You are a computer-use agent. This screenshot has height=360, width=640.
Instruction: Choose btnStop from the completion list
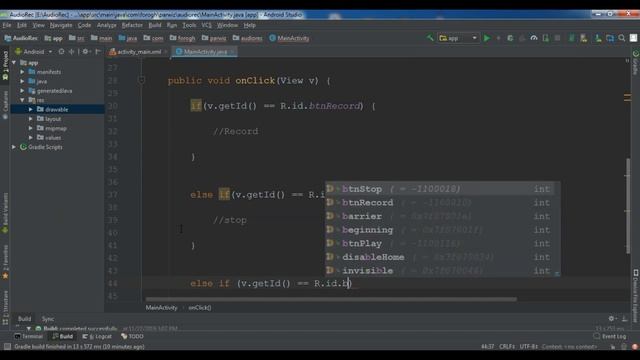click(443, 189)
